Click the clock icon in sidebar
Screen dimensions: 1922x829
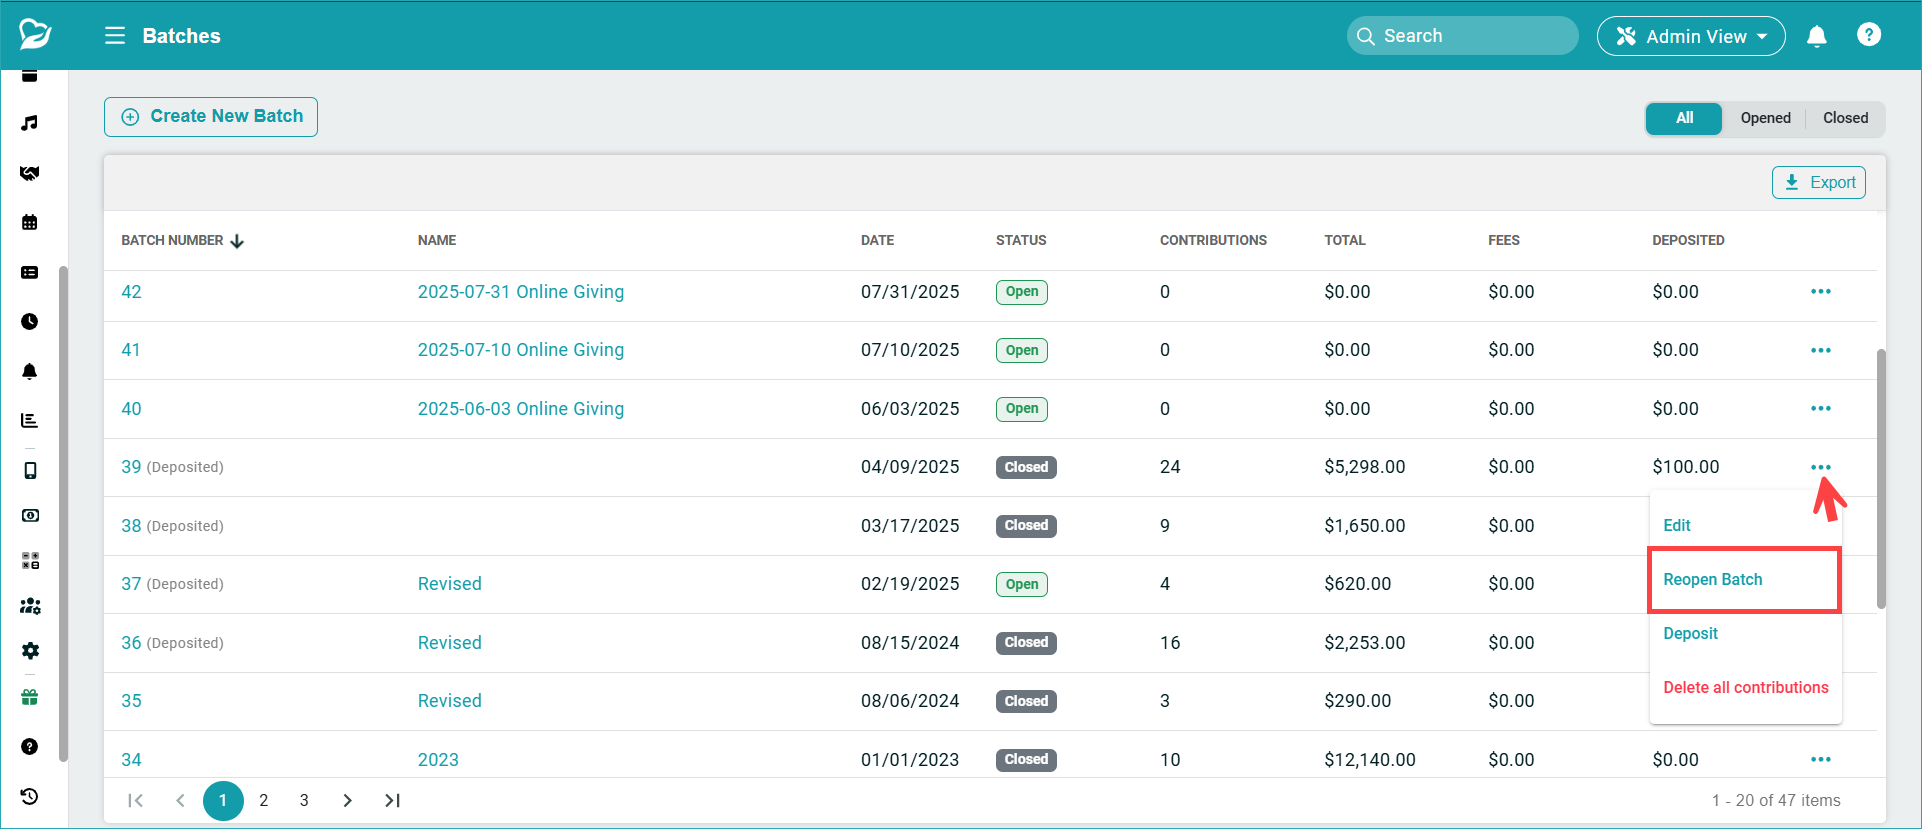(30, 321)
